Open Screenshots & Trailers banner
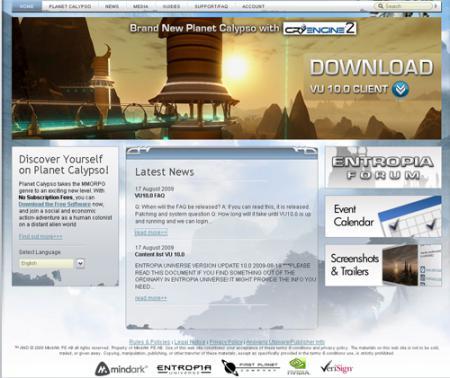 383,265
